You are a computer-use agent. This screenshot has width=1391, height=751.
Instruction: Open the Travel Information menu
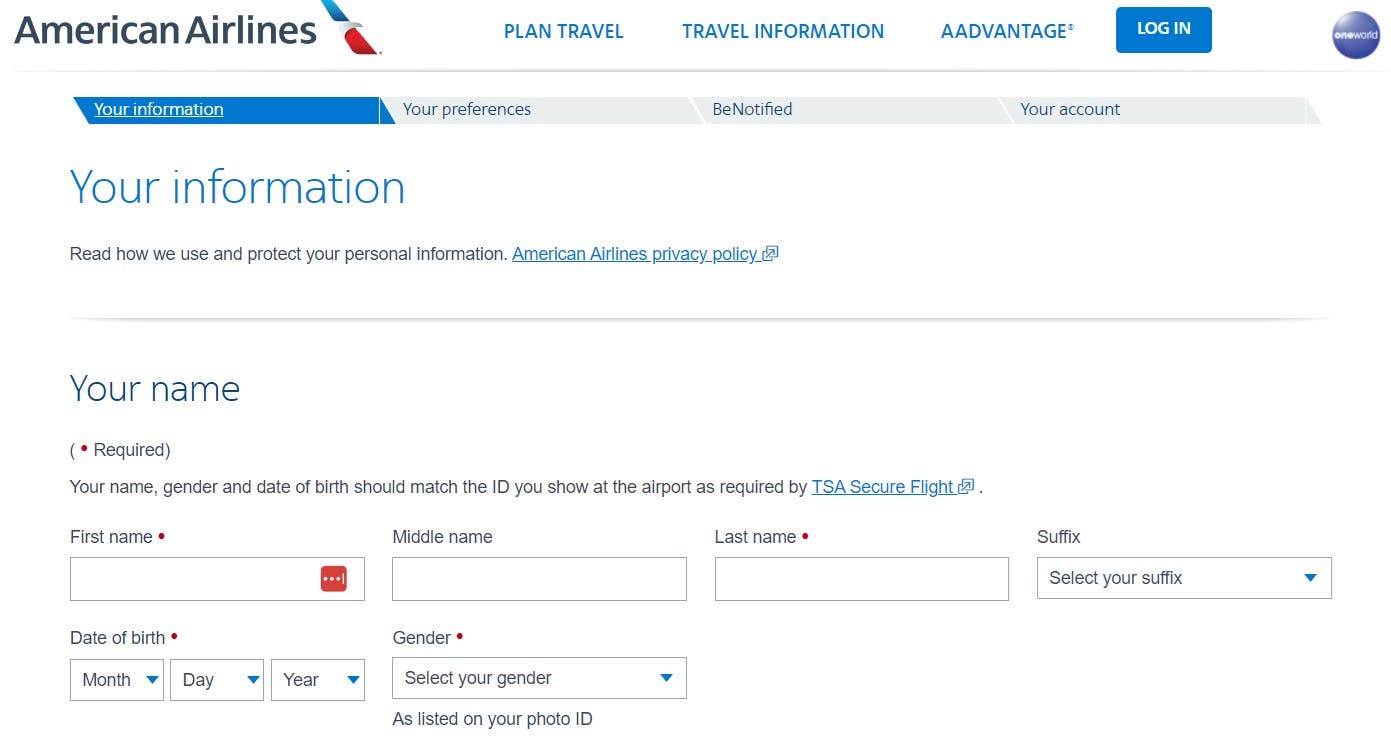[x=783, y=32]
